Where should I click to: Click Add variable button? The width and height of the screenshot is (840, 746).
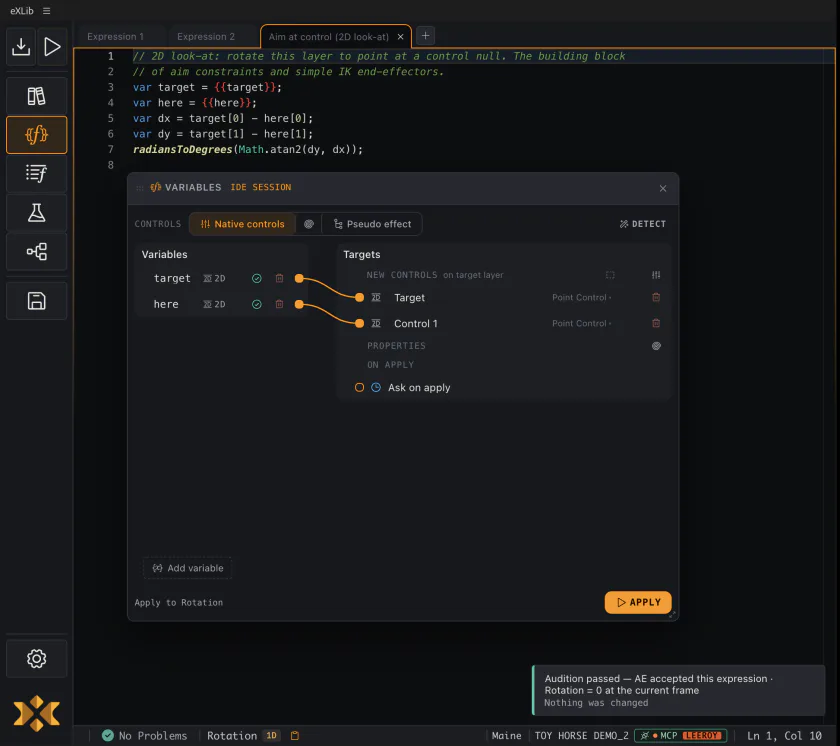[188, 568]
